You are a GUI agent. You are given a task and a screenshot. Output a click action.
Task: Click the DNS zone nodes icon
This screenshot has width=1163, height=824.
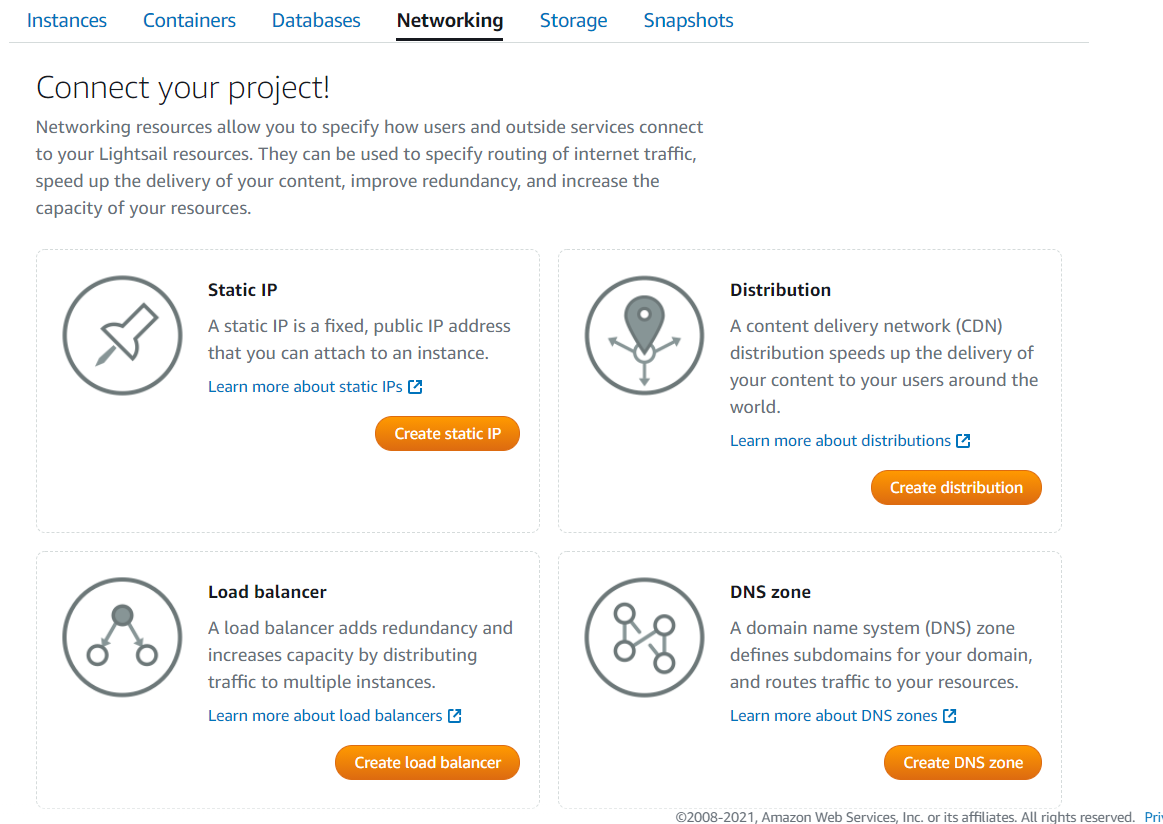point(644,637)
